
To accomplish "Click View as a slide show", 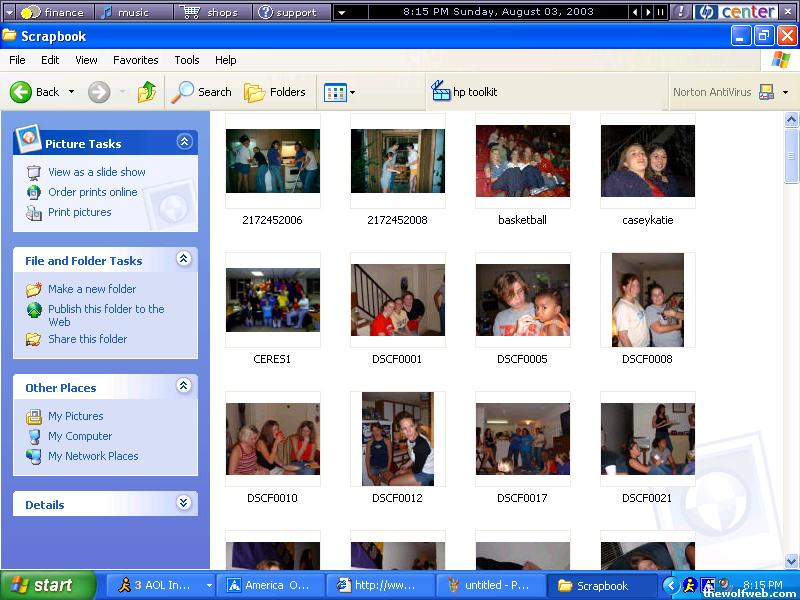I will (x=96, y=172).
